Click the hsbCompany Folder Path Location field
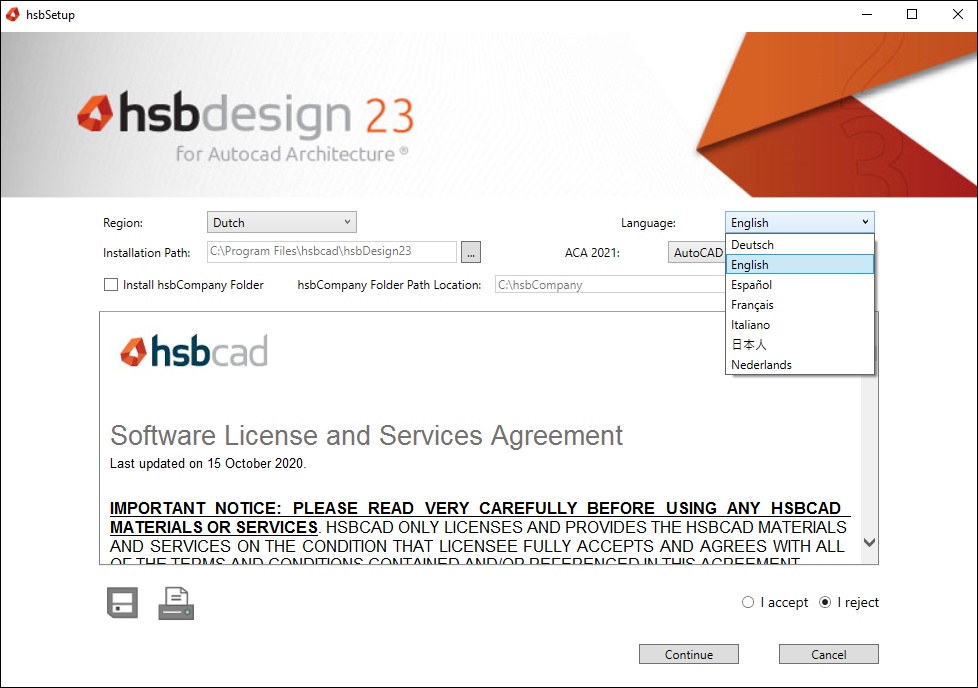The width and height of the screenshot is (978, 688). click(x=610, y=284)
